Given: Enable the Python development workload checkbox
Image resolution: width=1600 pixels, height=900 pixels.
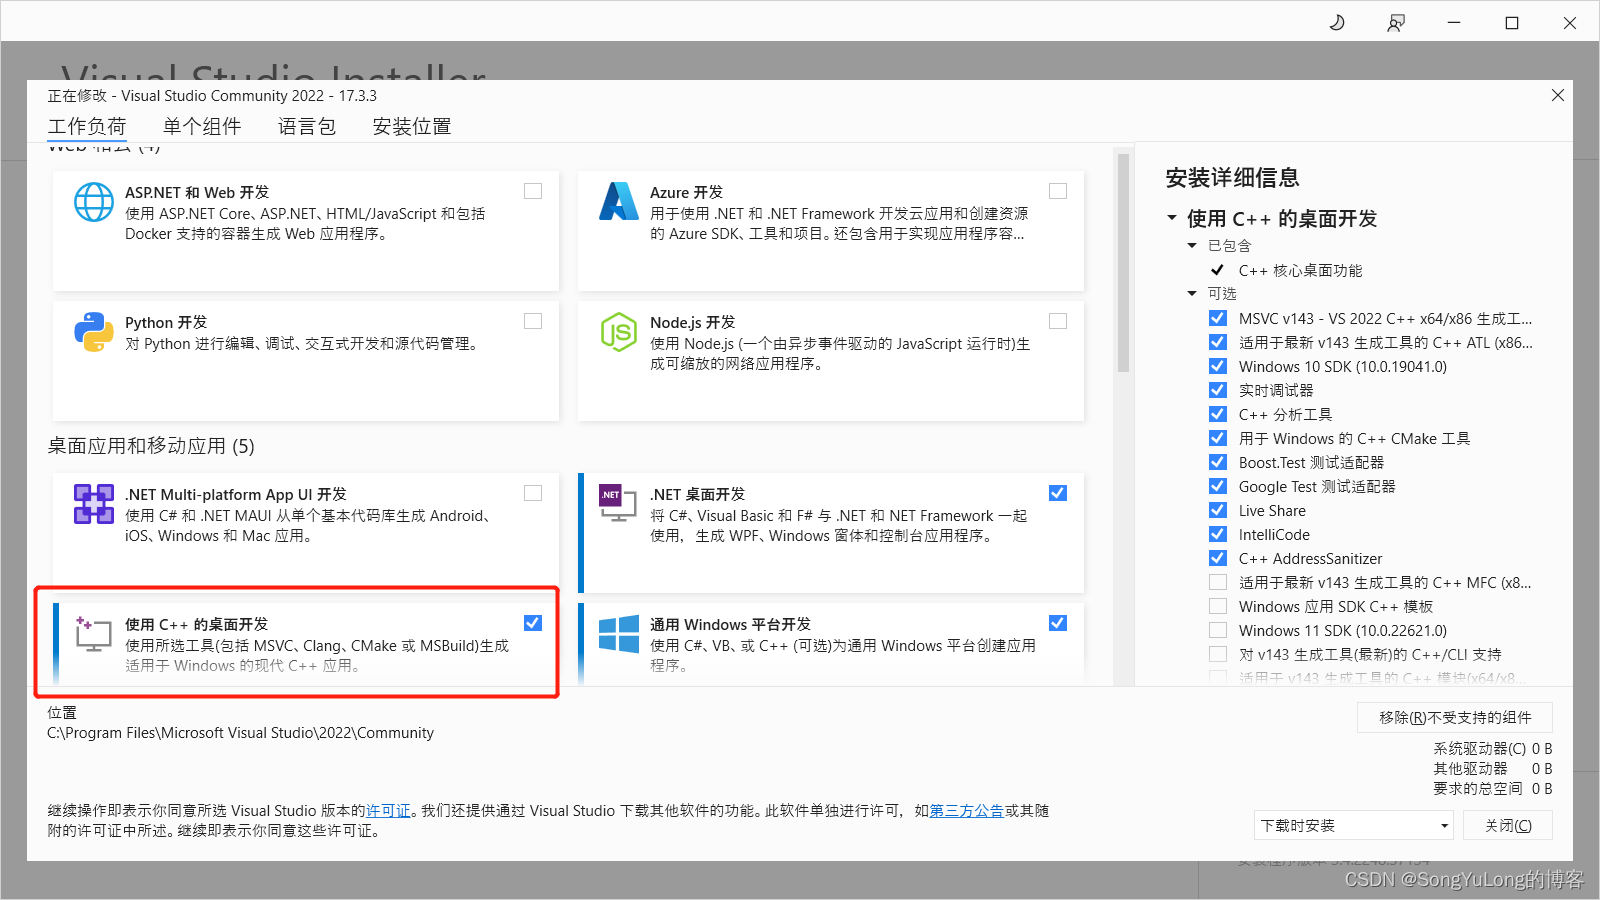Looking at the screenshot, I should click(533, 321).
